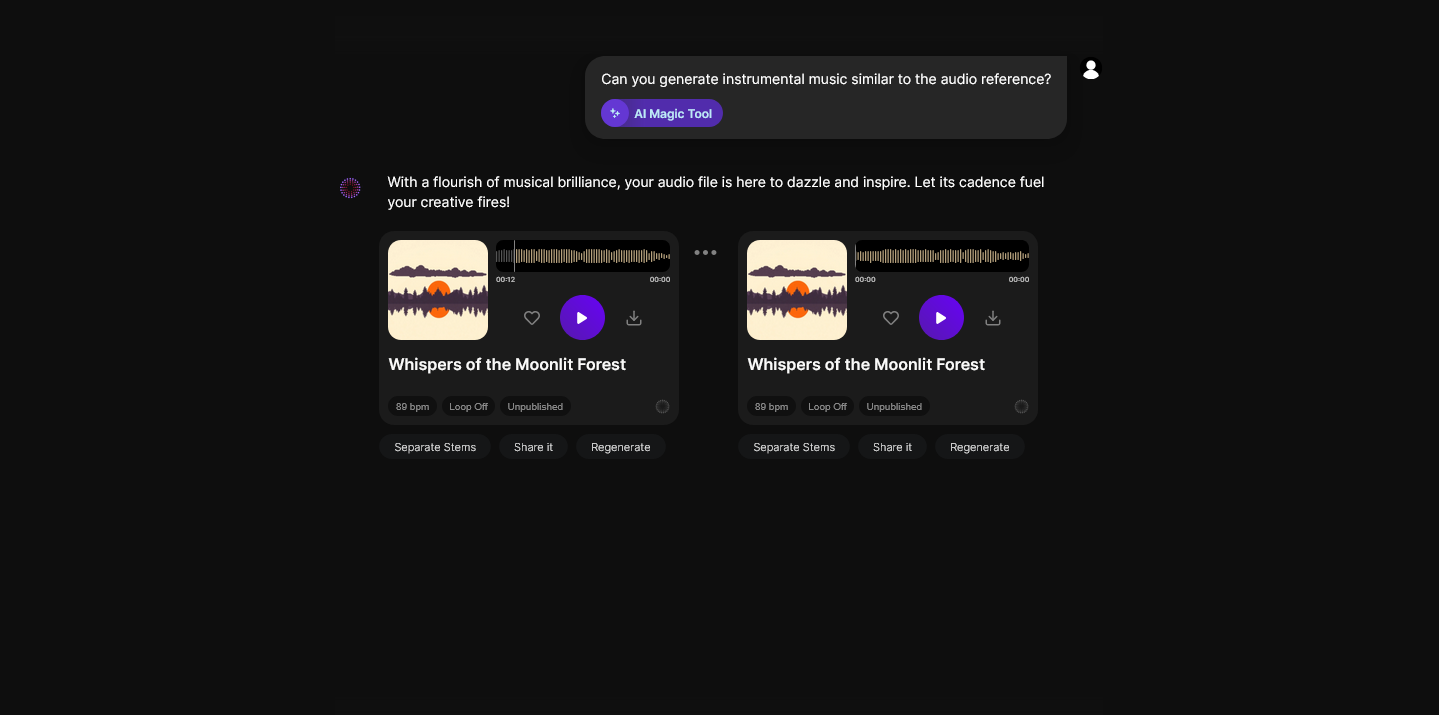Download the right track
The height and width of the screenshot is (715, 1439).
(x=993, y=318)
